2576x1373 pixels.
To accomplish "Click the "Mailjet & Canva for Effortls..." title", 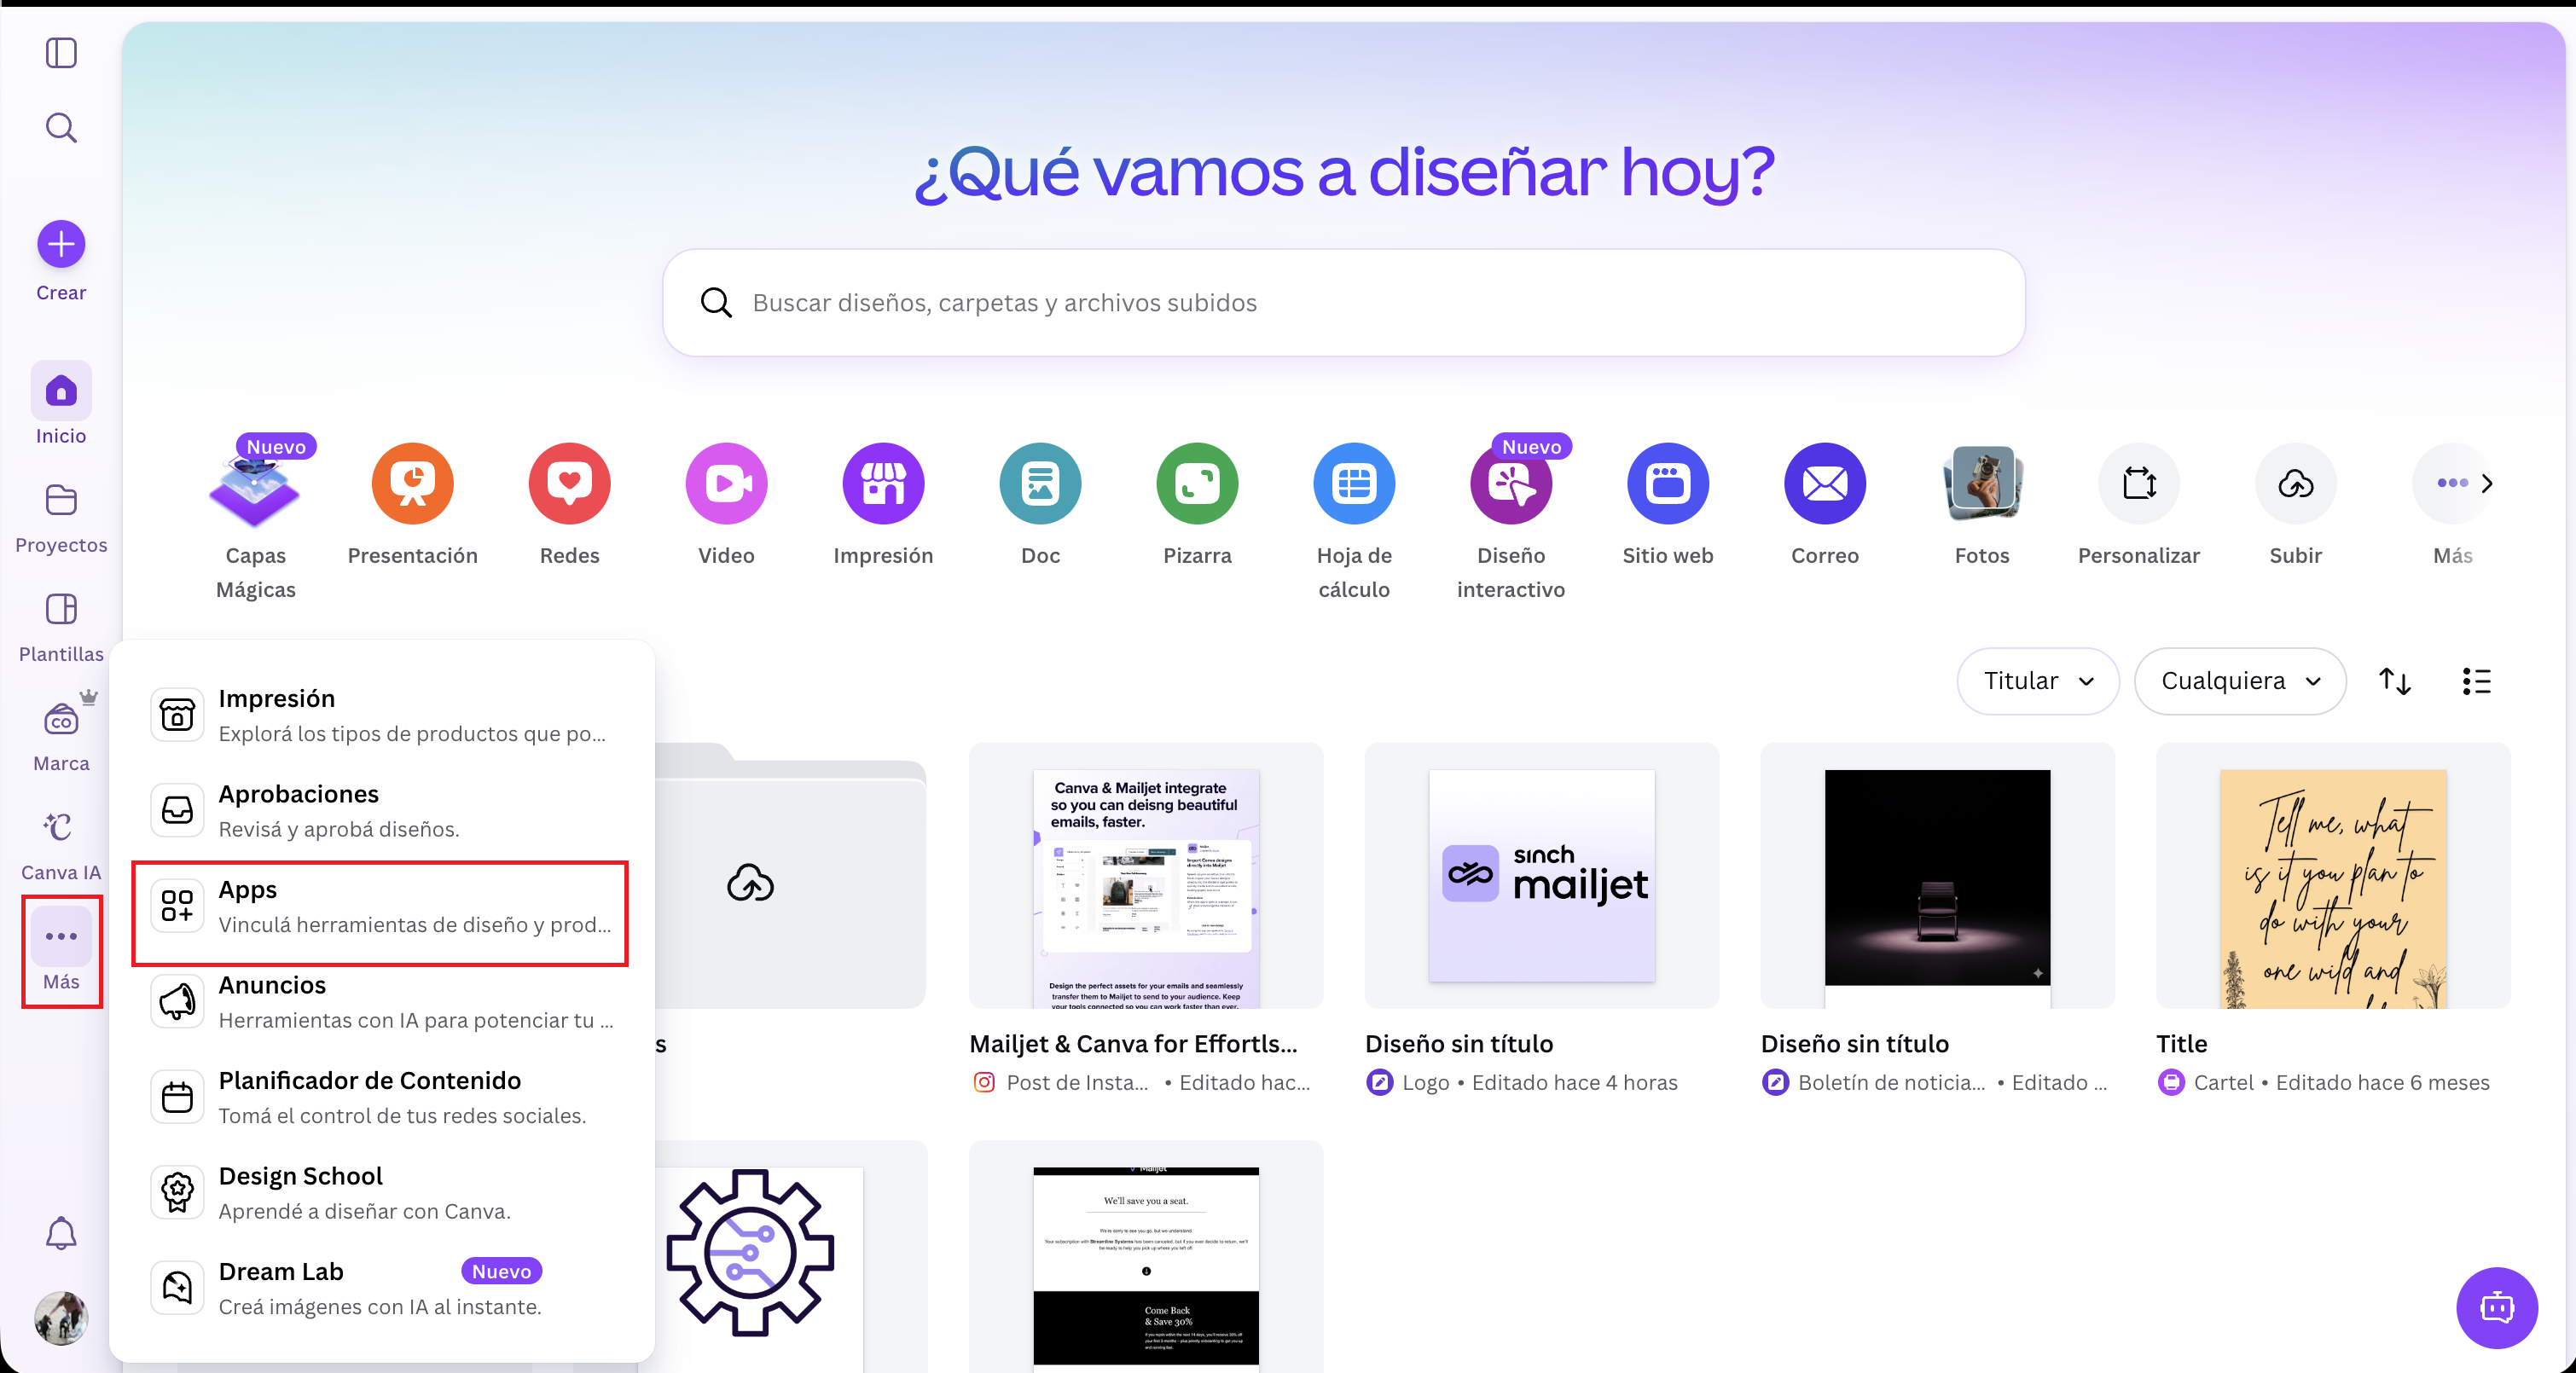I will [1133, 1043].
